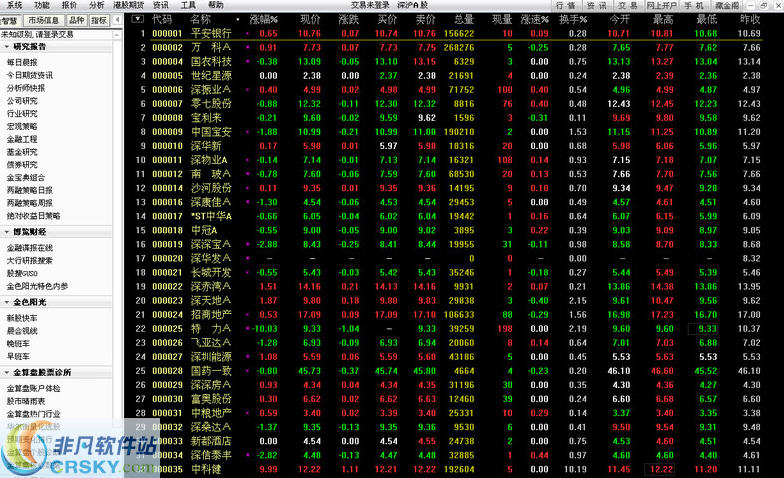
Task: Sort by 换手% column header
Action: pos(573,20)
